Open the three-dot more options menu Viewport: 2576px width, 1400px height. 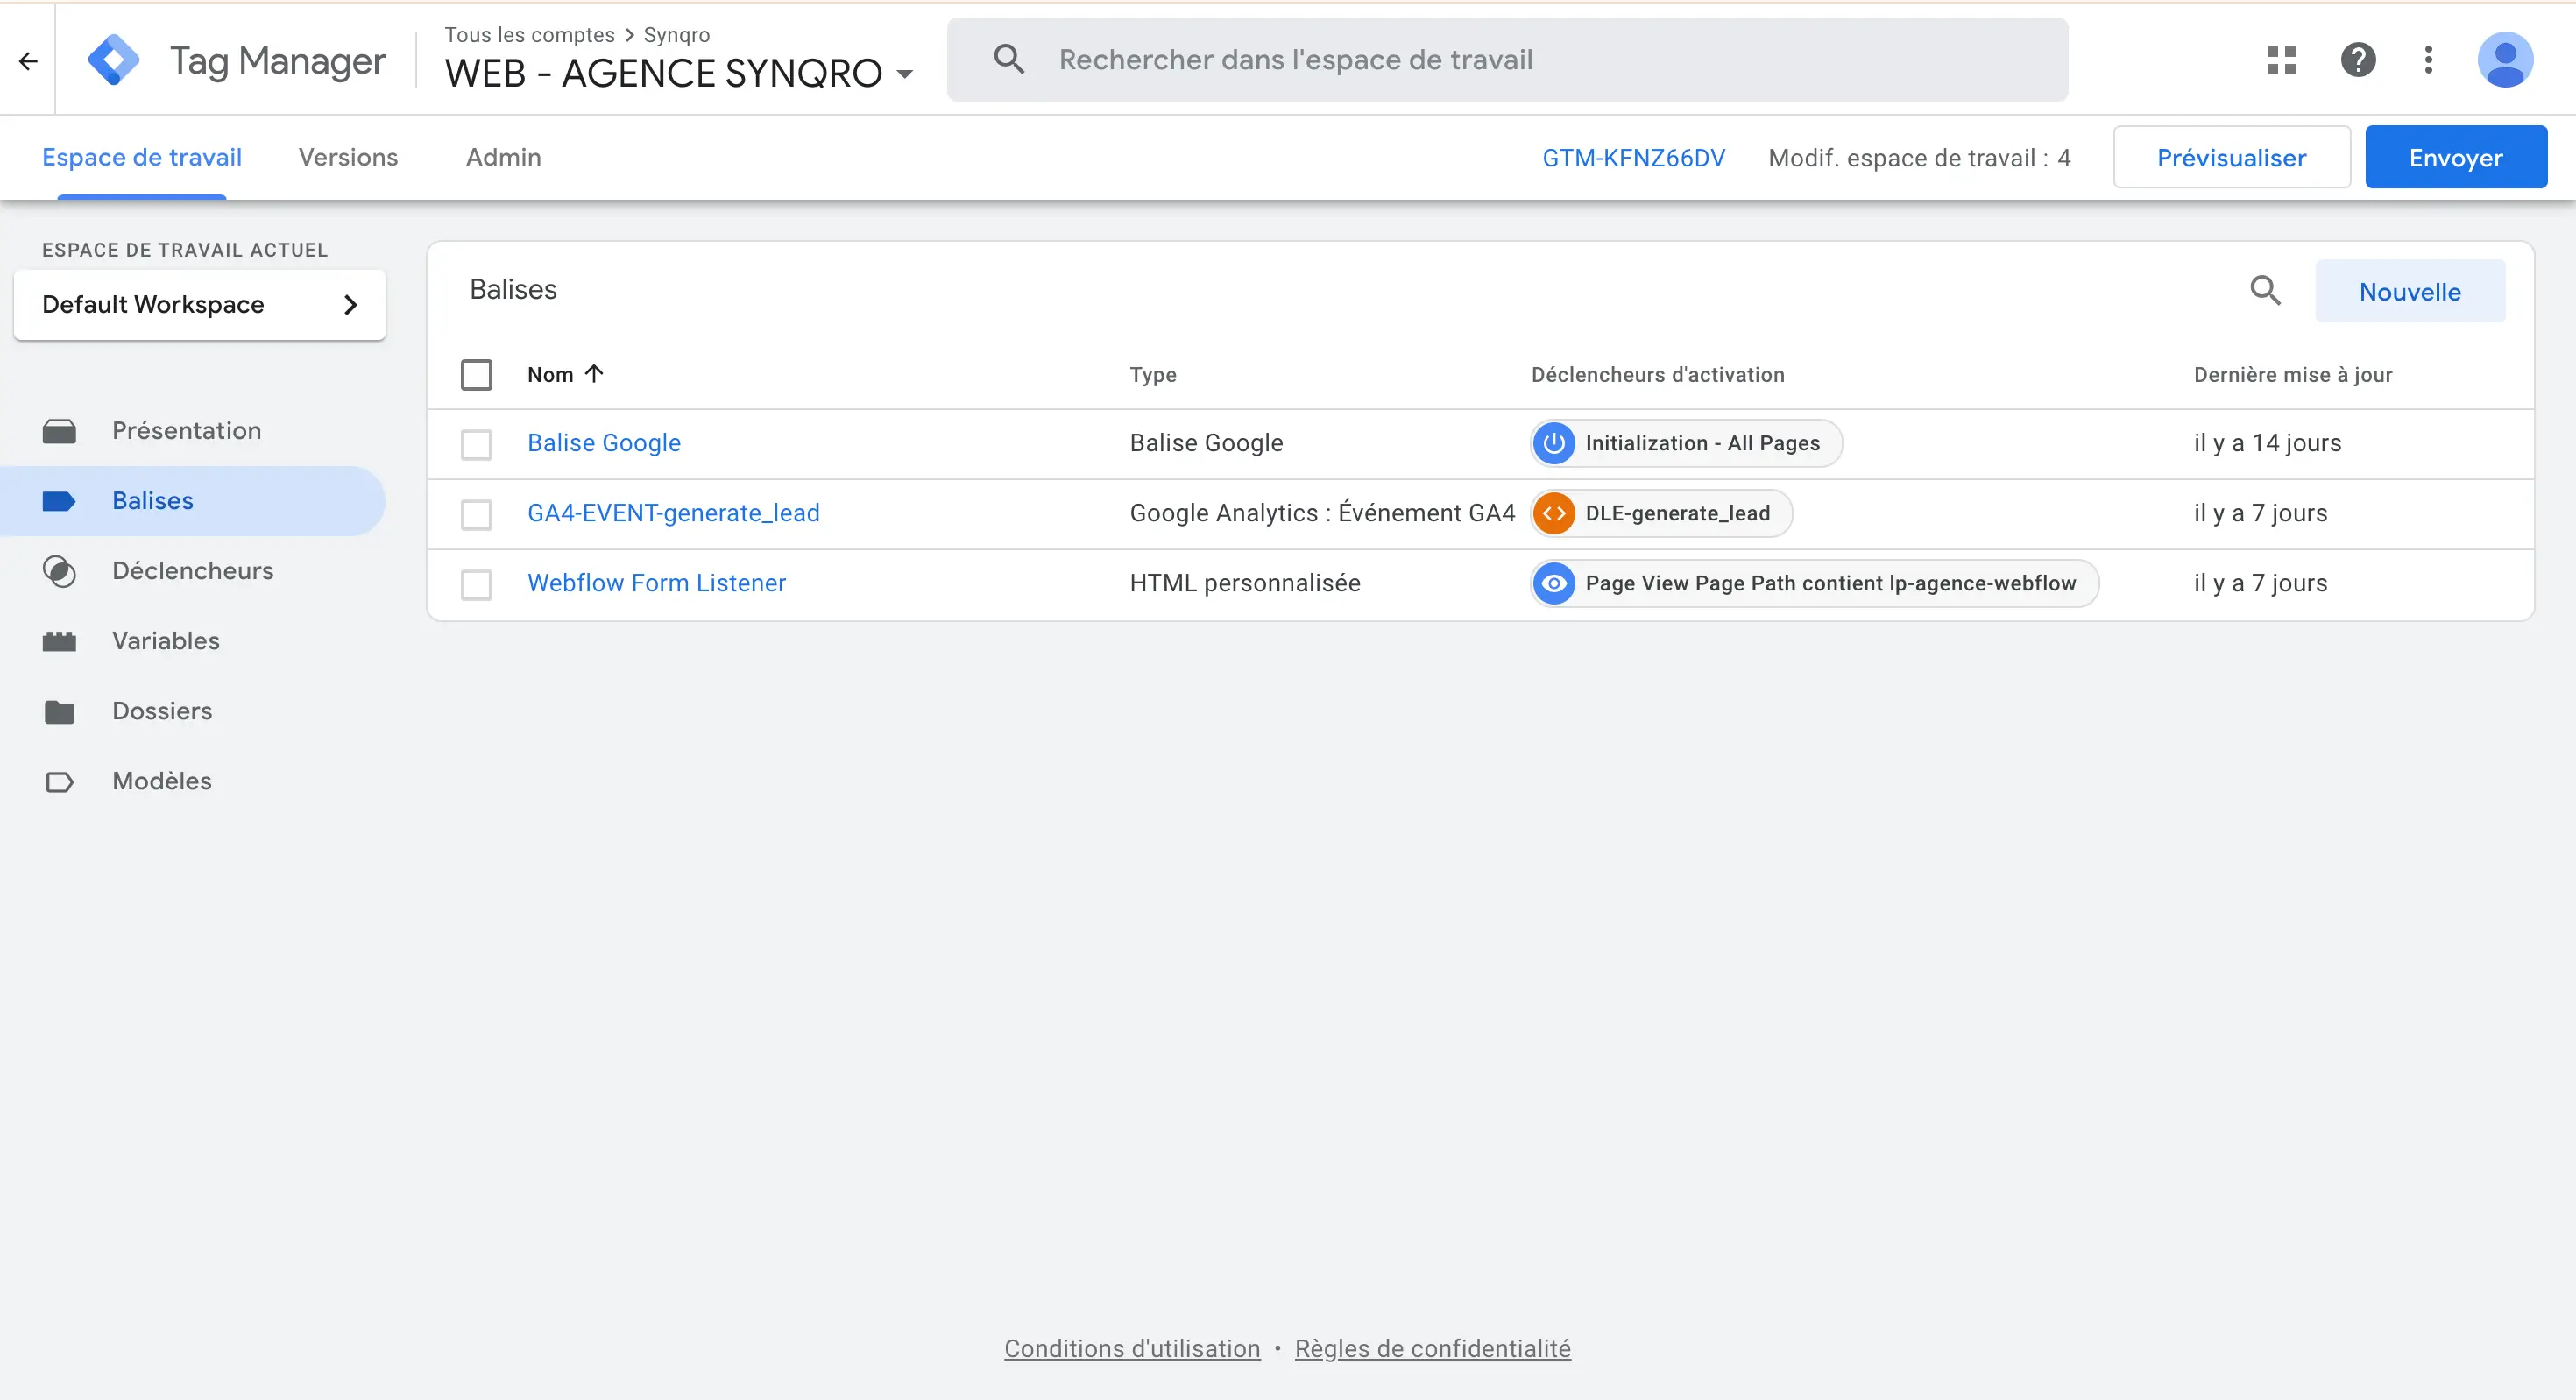(2428, 60)
